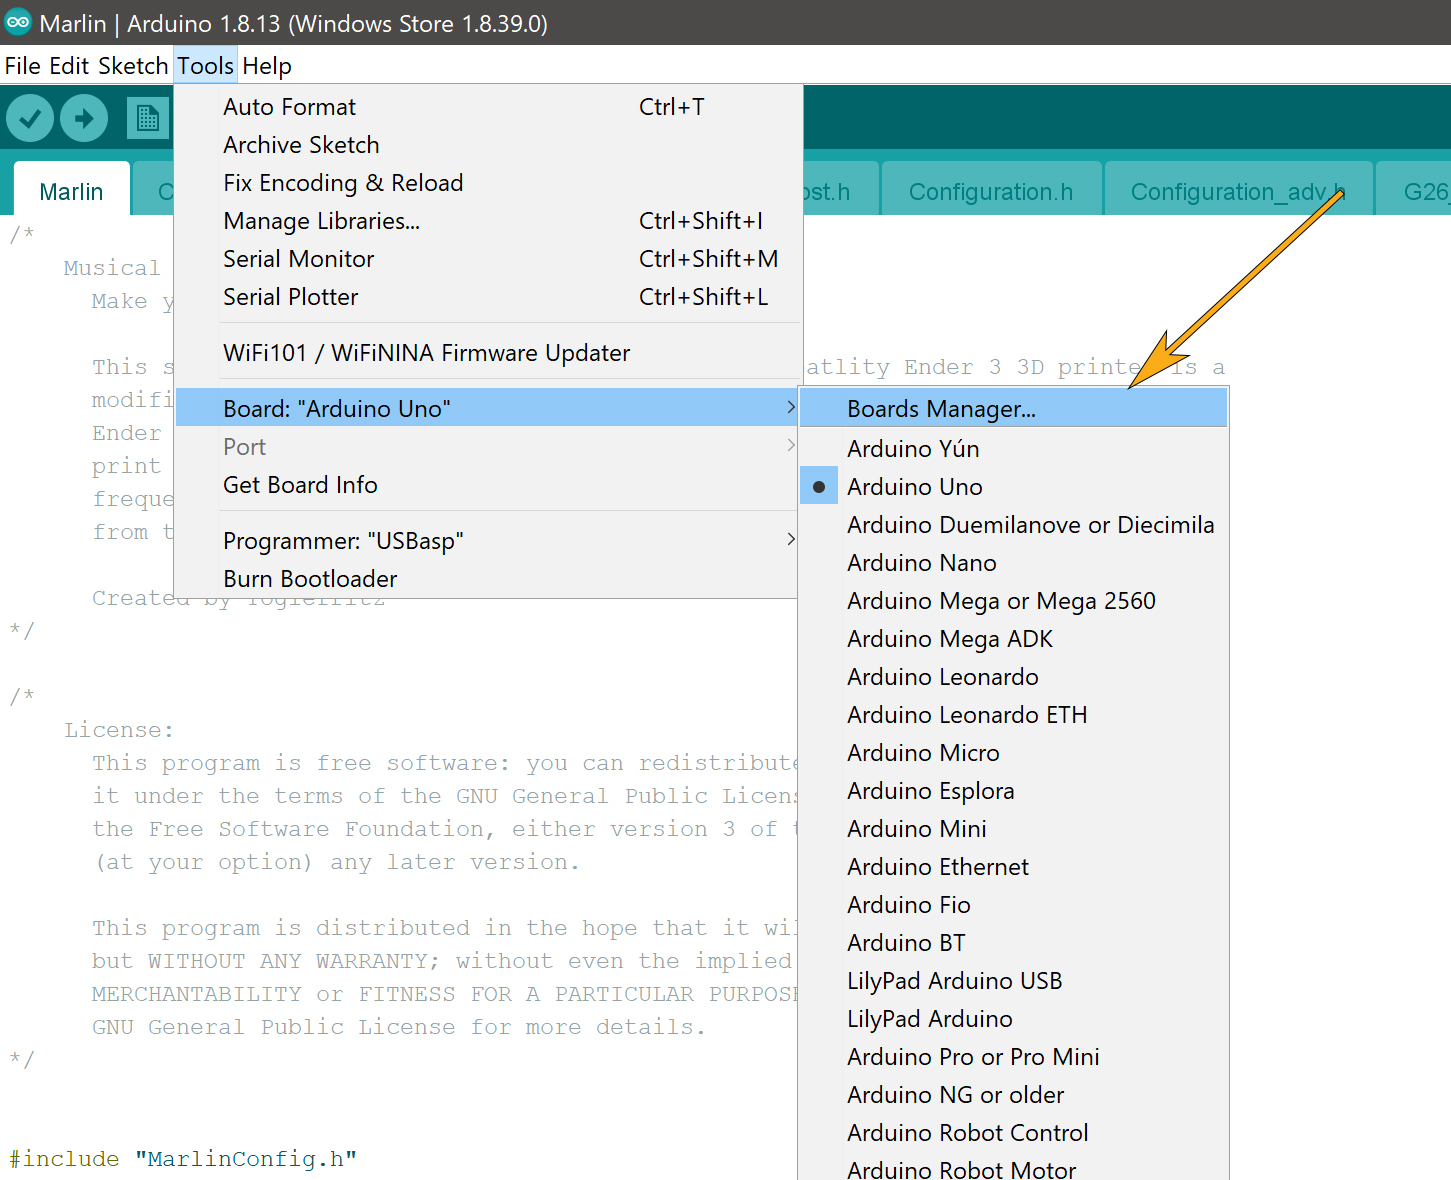This screenshot has height=1180, width=1451.
Task: Select the Arduino Uno radio bullet
Action: 819,486
